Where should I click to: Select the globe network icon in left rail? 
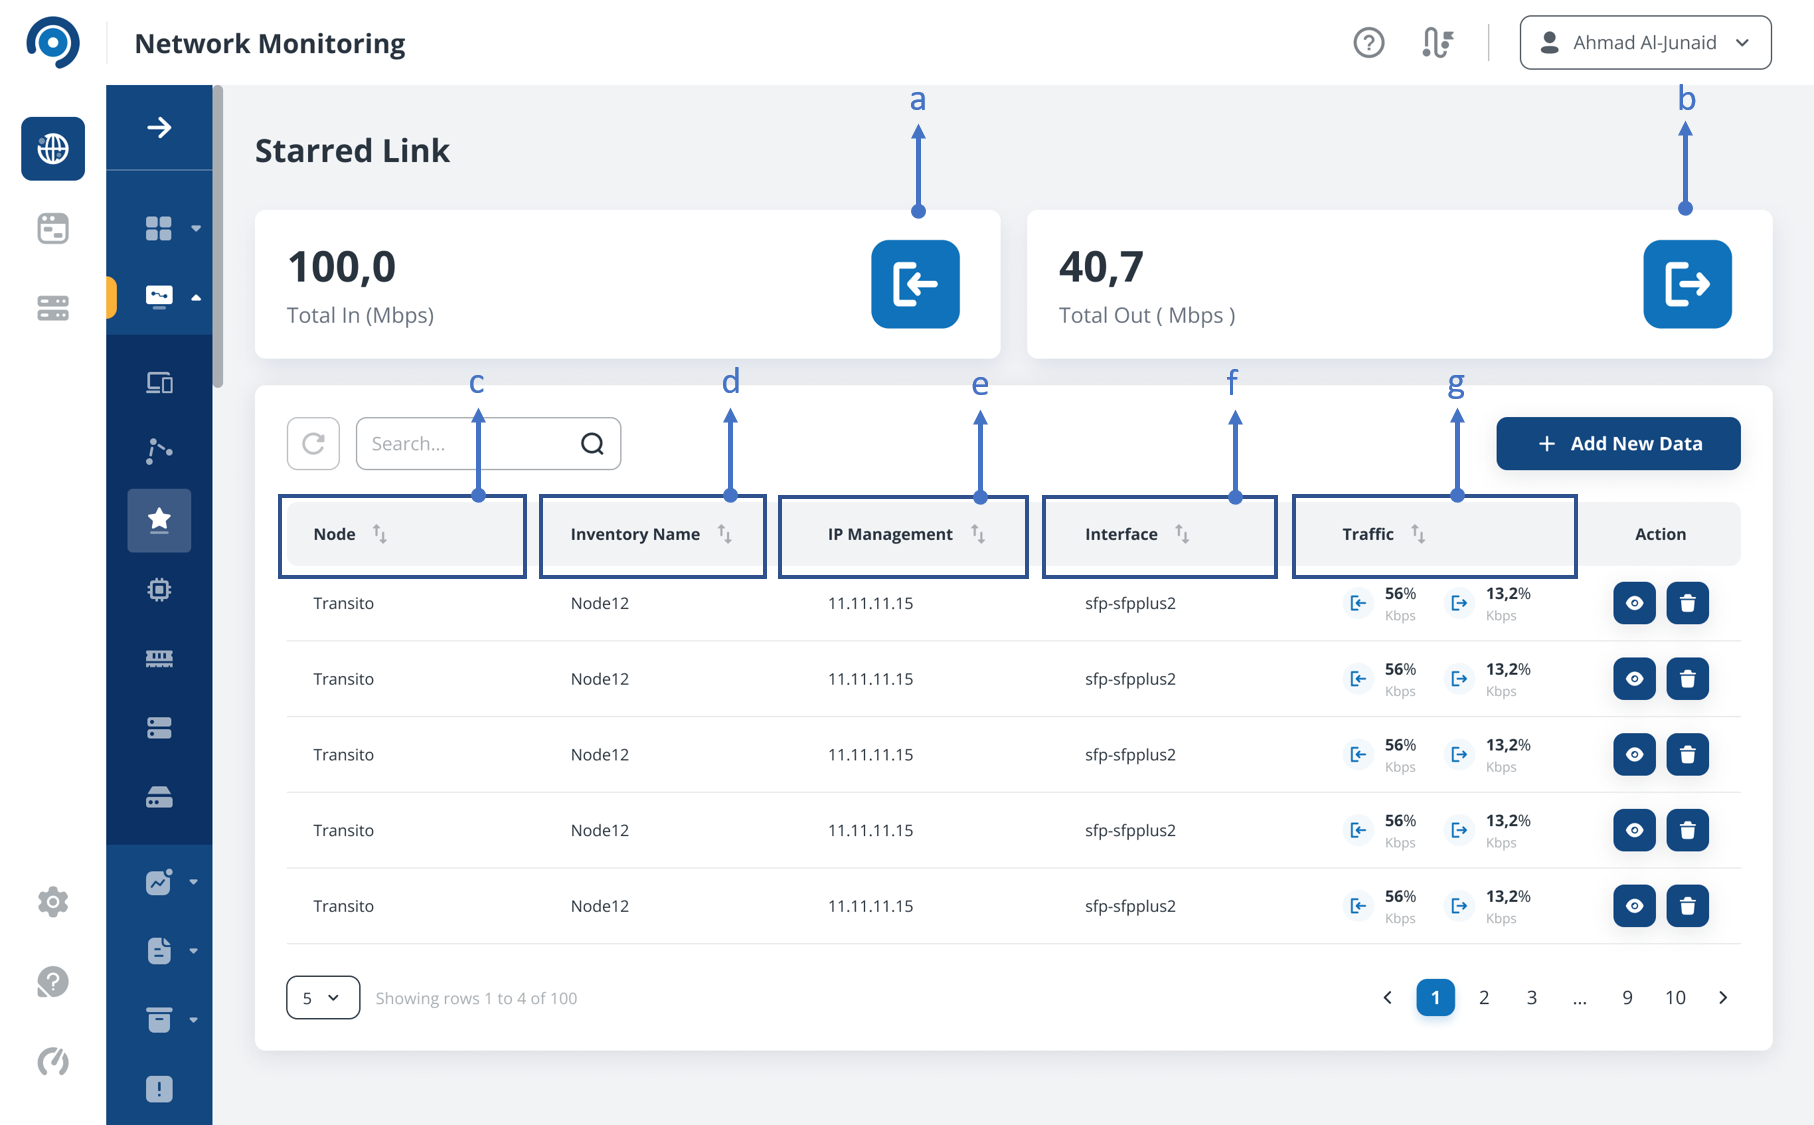point(53,149)
